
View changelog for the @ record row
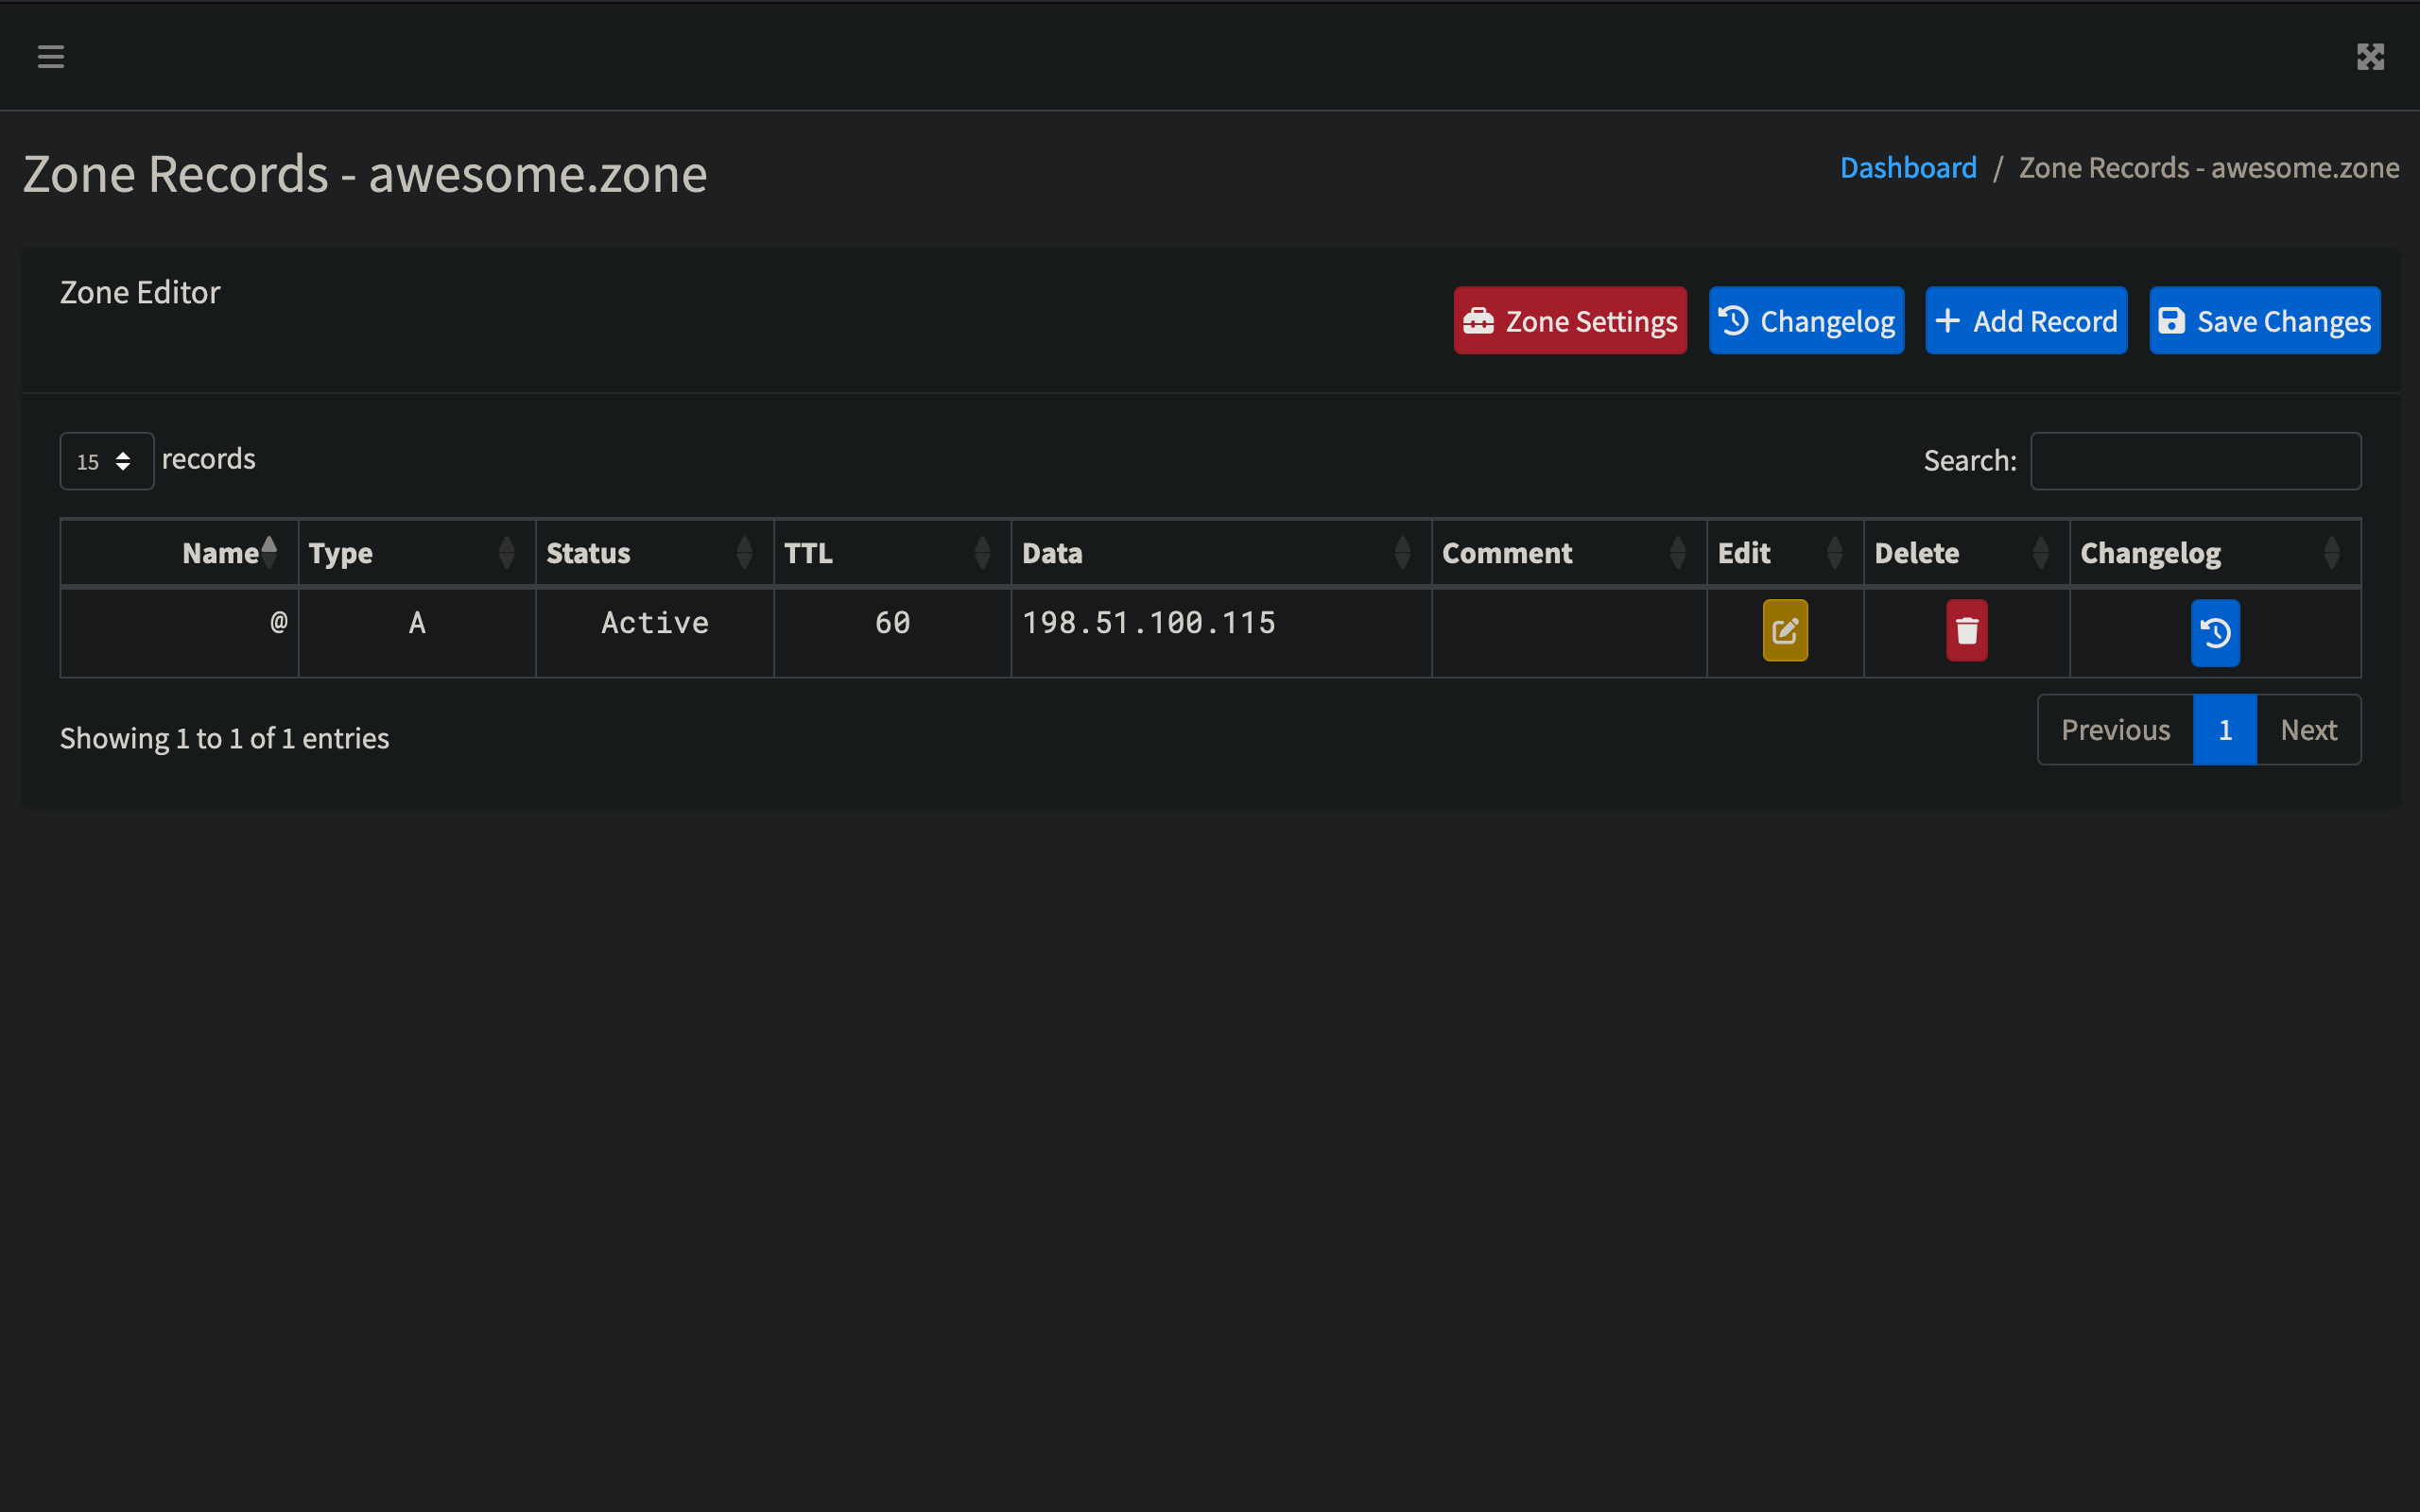(x=2215, y=632)
